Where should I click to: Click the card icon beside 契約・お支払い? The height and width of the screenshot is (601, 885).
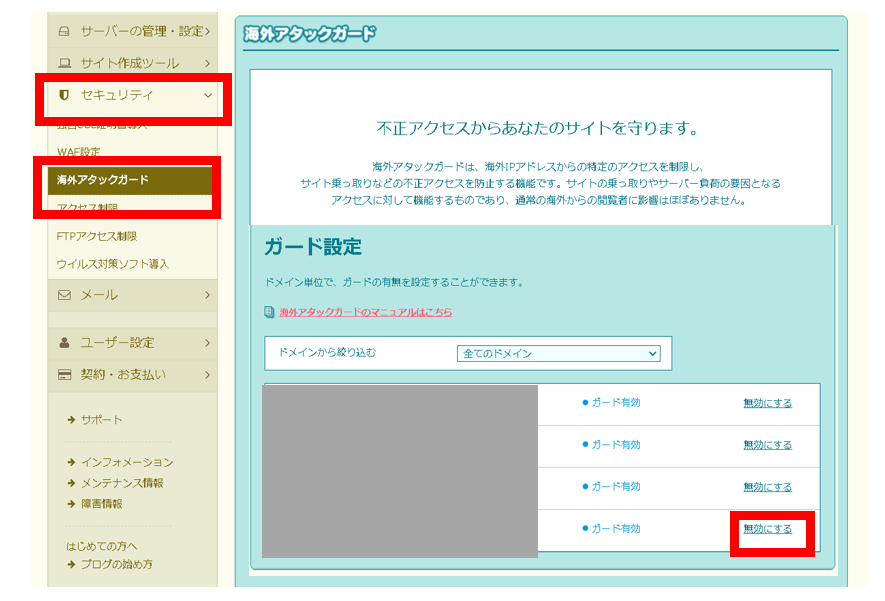tap(65, 375)
